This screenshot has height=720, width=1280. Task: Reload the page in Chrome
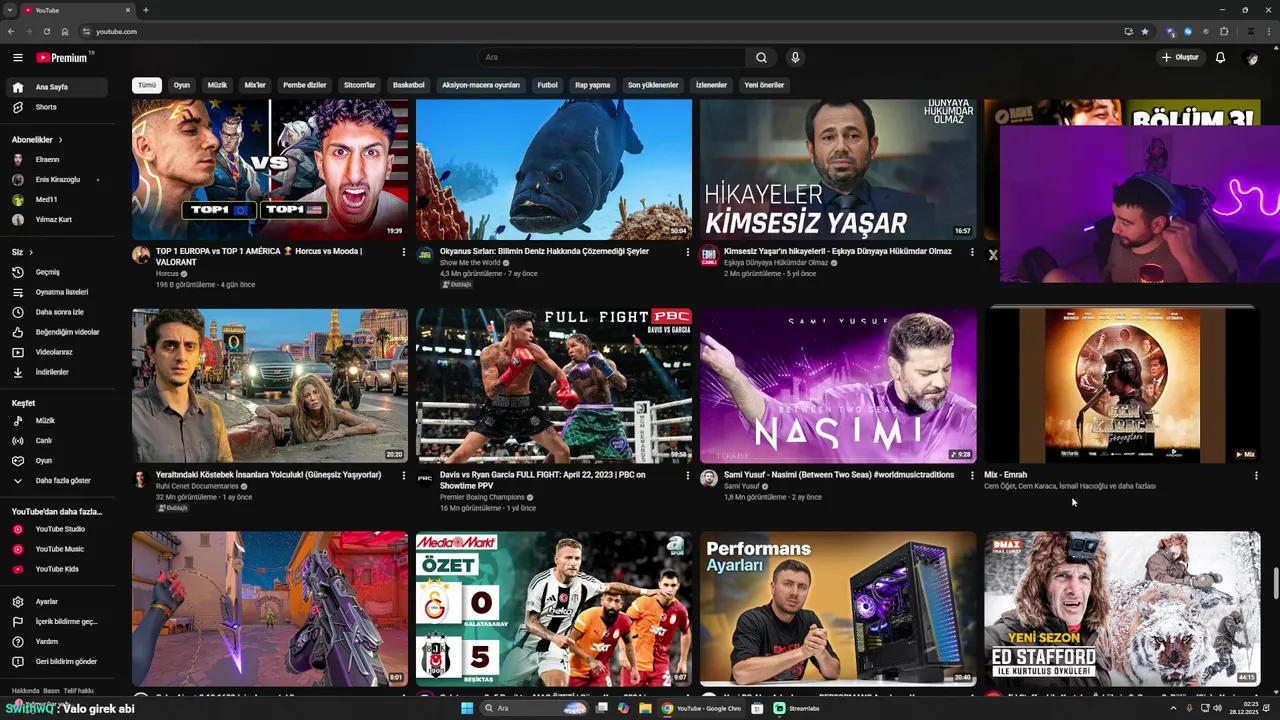pyautogui.click(x=47, y=31)
